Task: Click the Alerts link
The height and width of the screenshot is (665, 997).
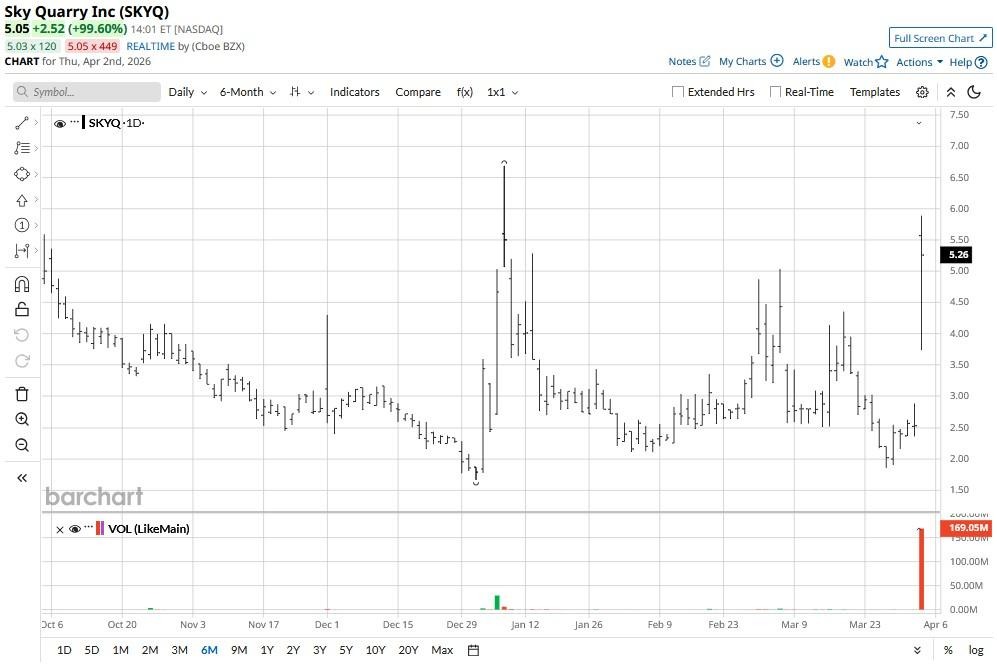Action: tap(813, 62)
